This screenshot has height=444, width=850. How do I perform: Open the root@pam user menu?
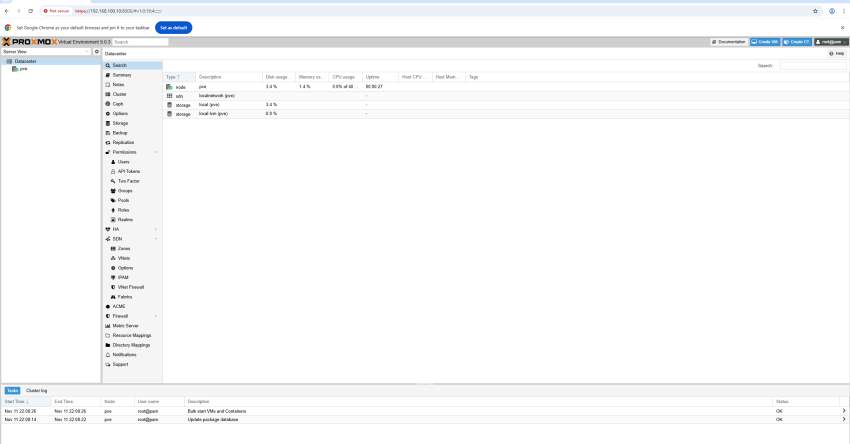(x=831, y=42)
